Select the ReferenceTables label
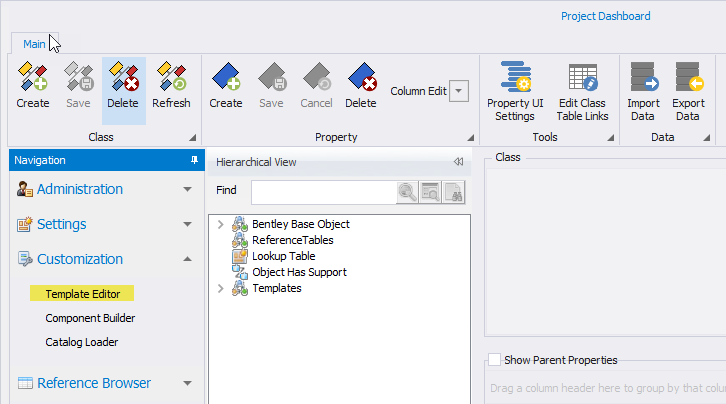This screenshot has width=726, height=404. click(x=293, y=240)
